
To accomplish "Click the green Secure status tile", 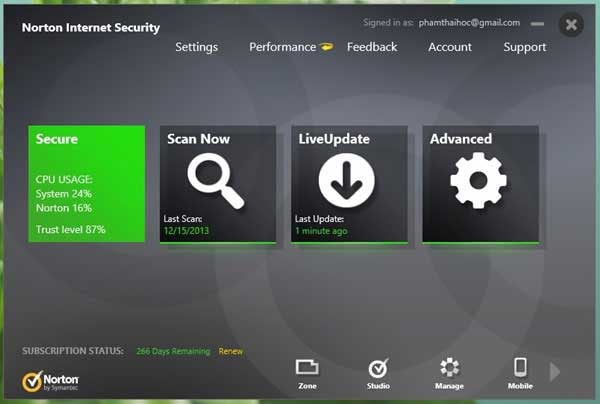I will pos(87,184).
